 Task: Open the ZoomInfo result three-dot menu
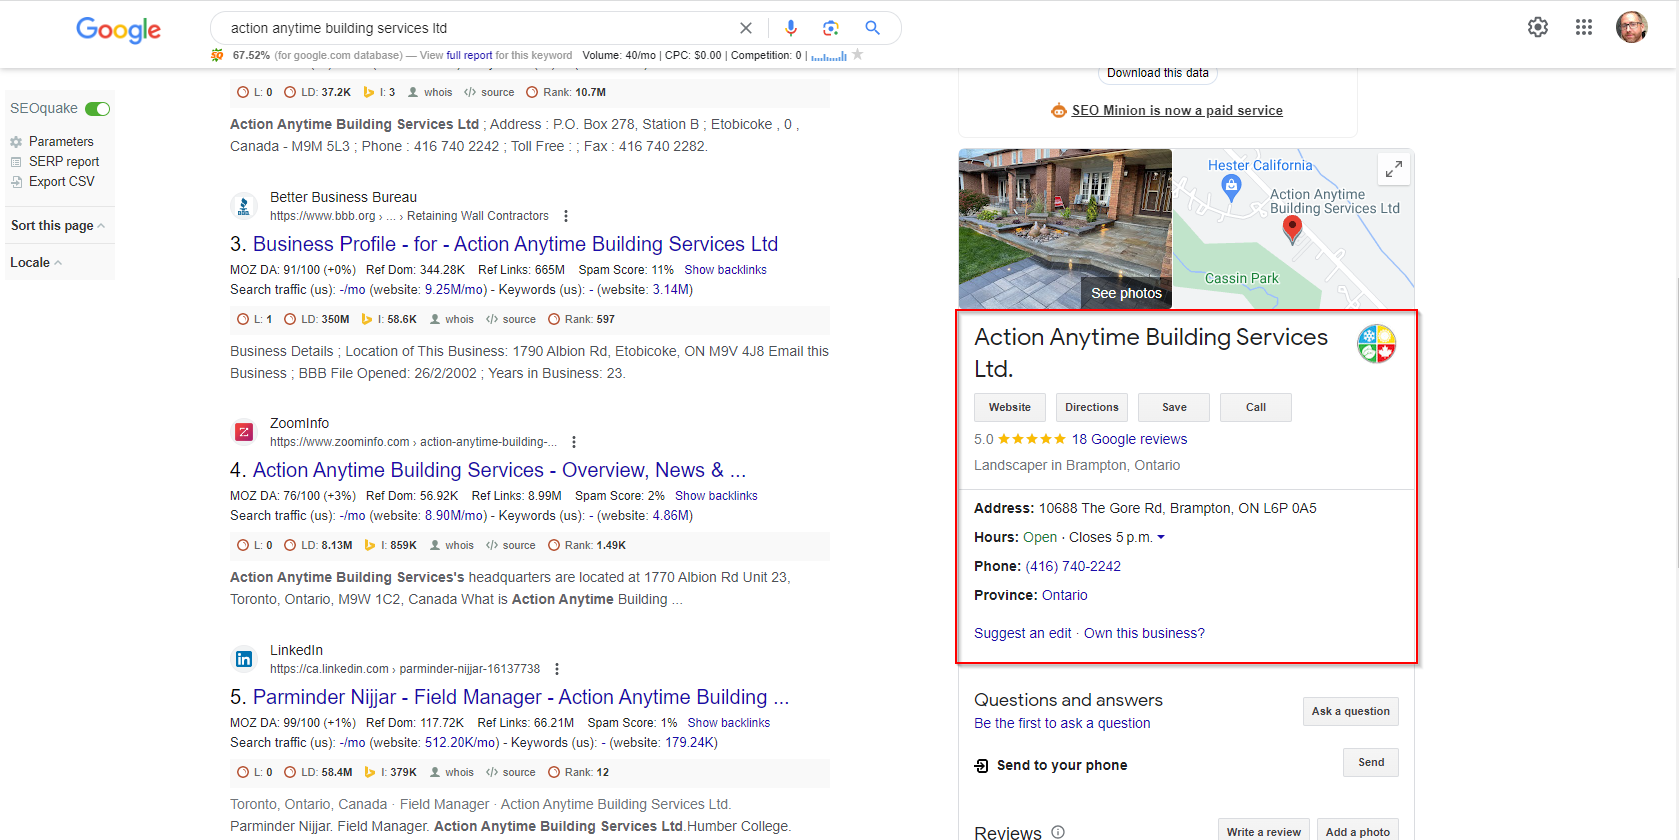574,442
